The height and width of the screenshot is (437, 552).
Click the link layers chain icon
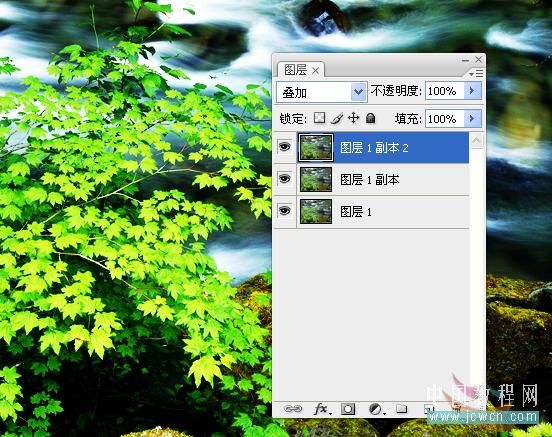(x=293, y=409)
